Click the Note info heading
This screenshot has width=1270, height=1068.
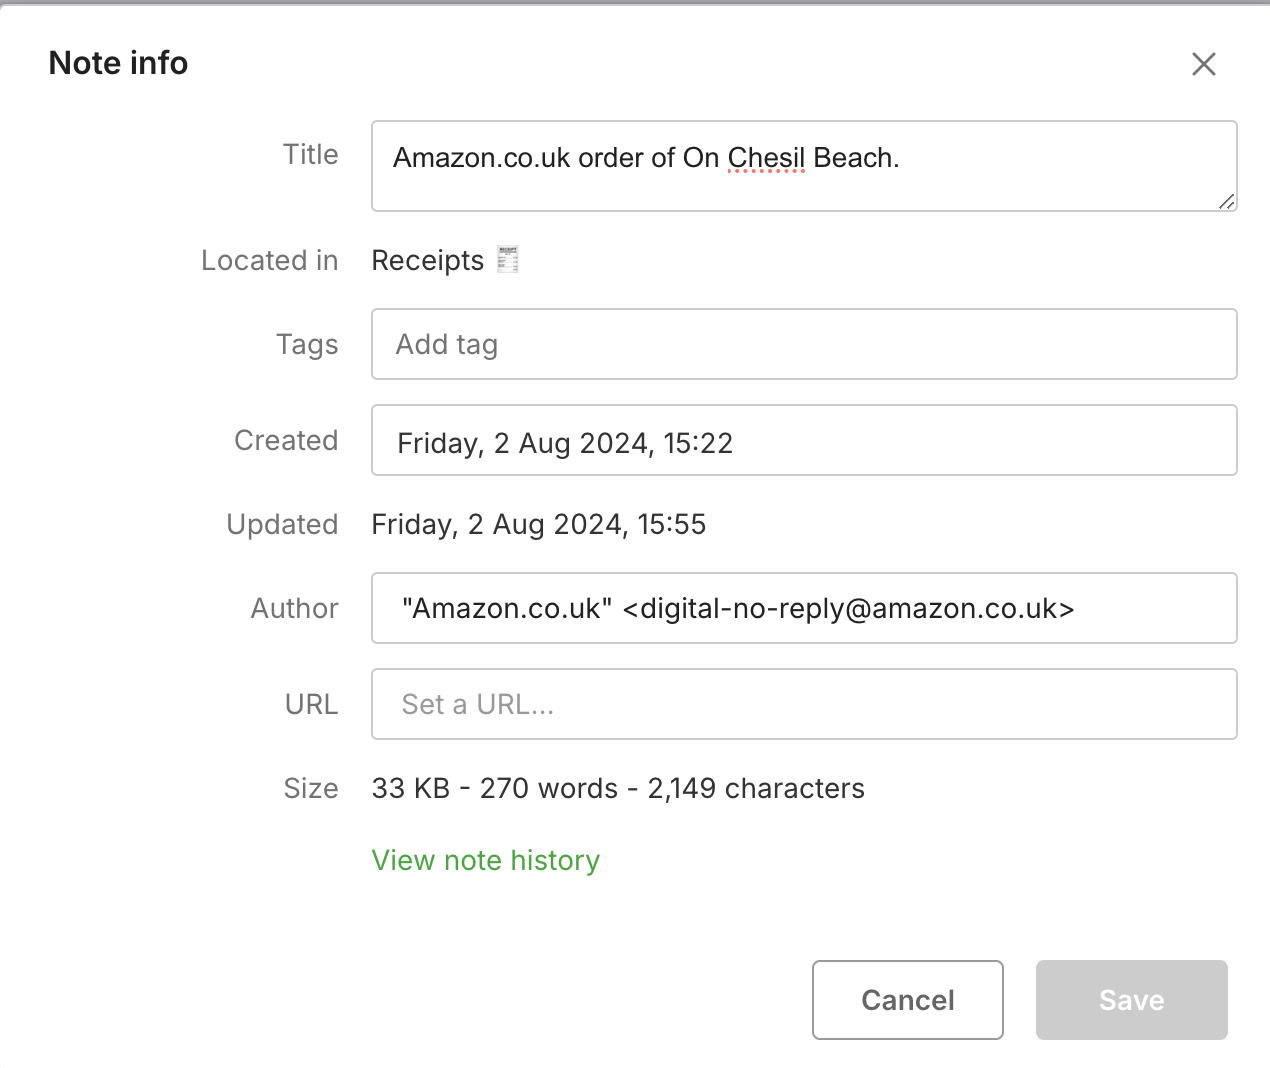point(118,63)
